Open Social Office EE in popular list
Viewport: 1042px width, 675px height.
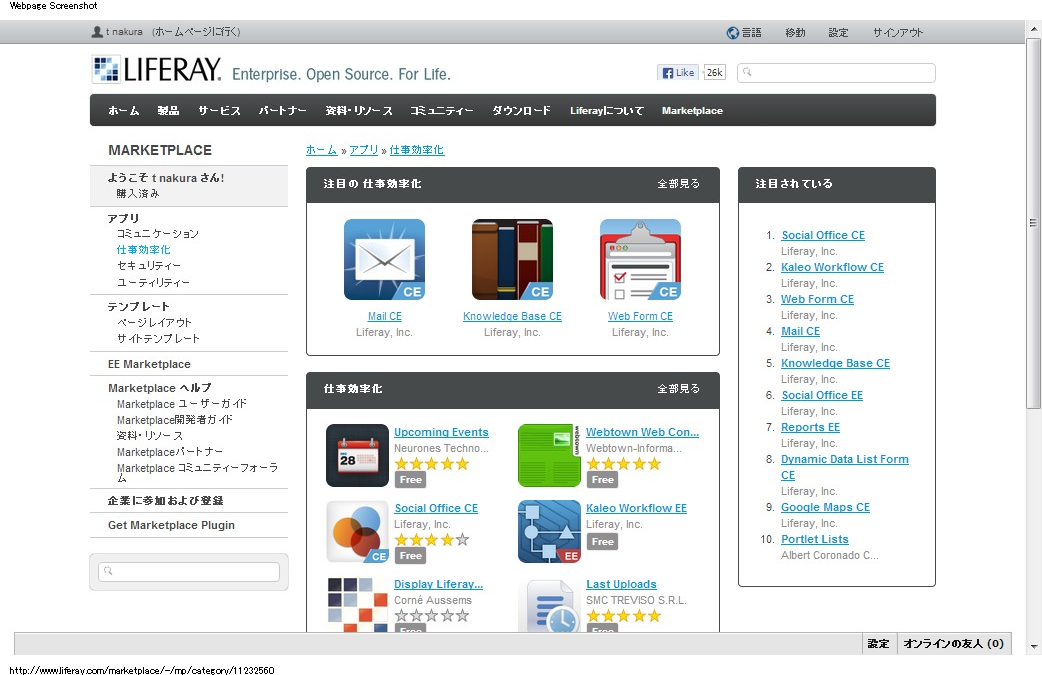pos(821,395)
